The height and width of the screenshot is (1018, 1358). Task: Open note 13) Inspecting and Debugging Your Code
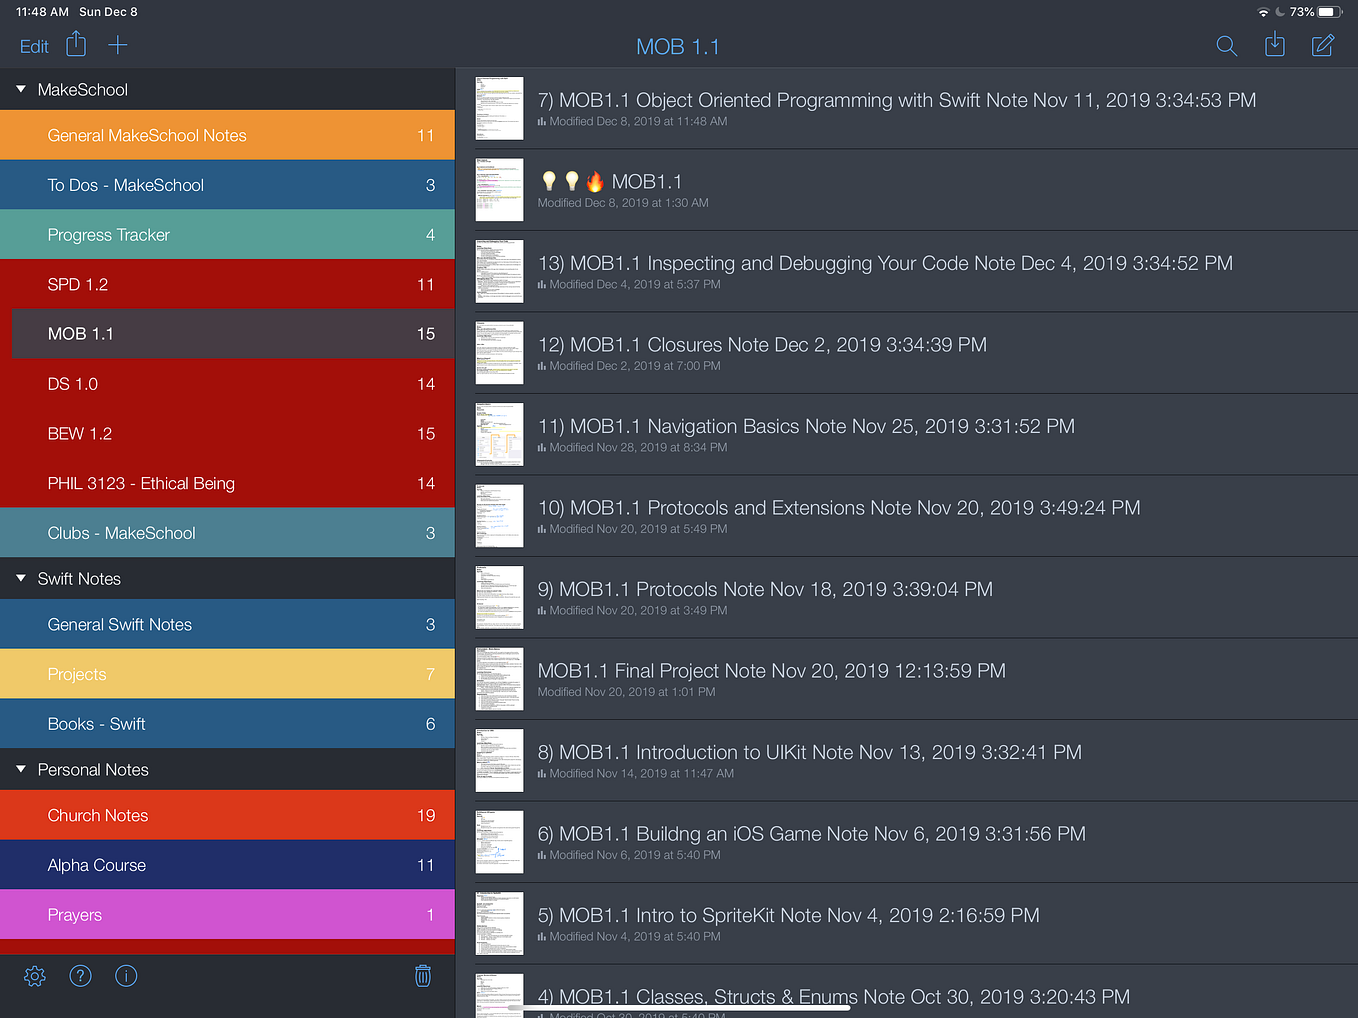pos(907,271)
